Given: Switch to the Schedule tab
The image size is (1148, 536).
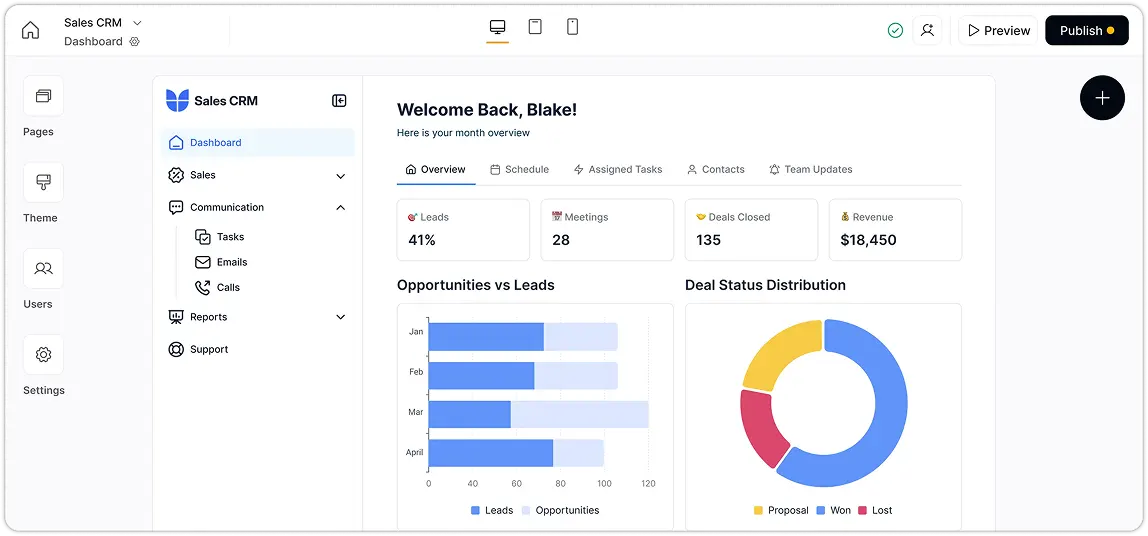Looking at the screenshot, I should click(x=519, y=170).
